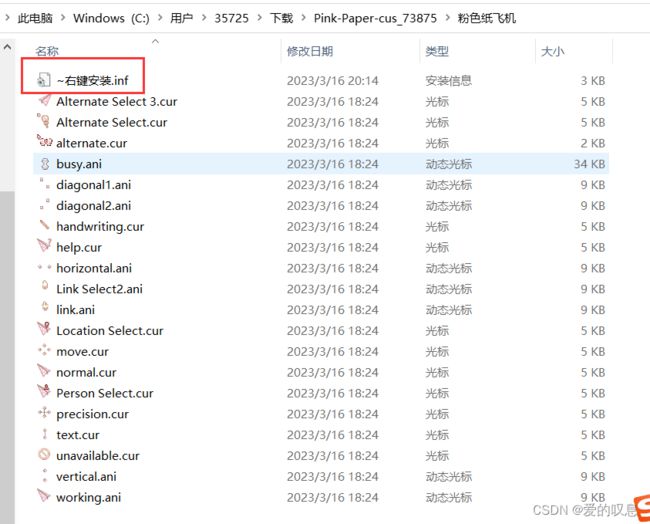Select file name busy.ani

pyautogui.click(x=79, y=164)
